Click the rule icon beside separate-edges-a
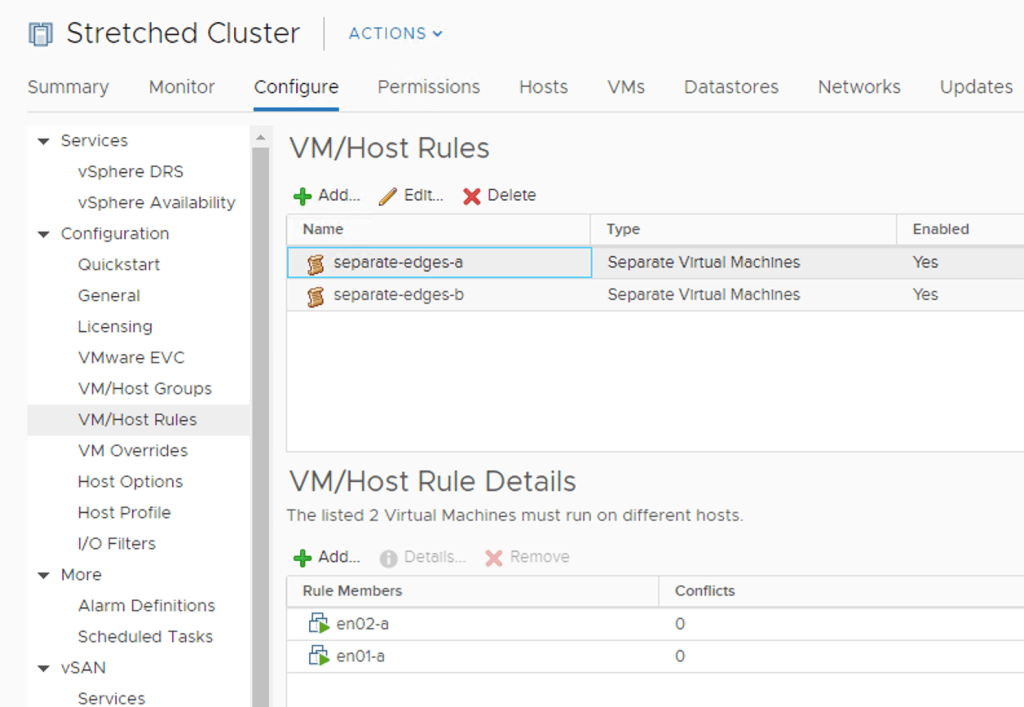1024x707 pixels. (x=315, y=262)
